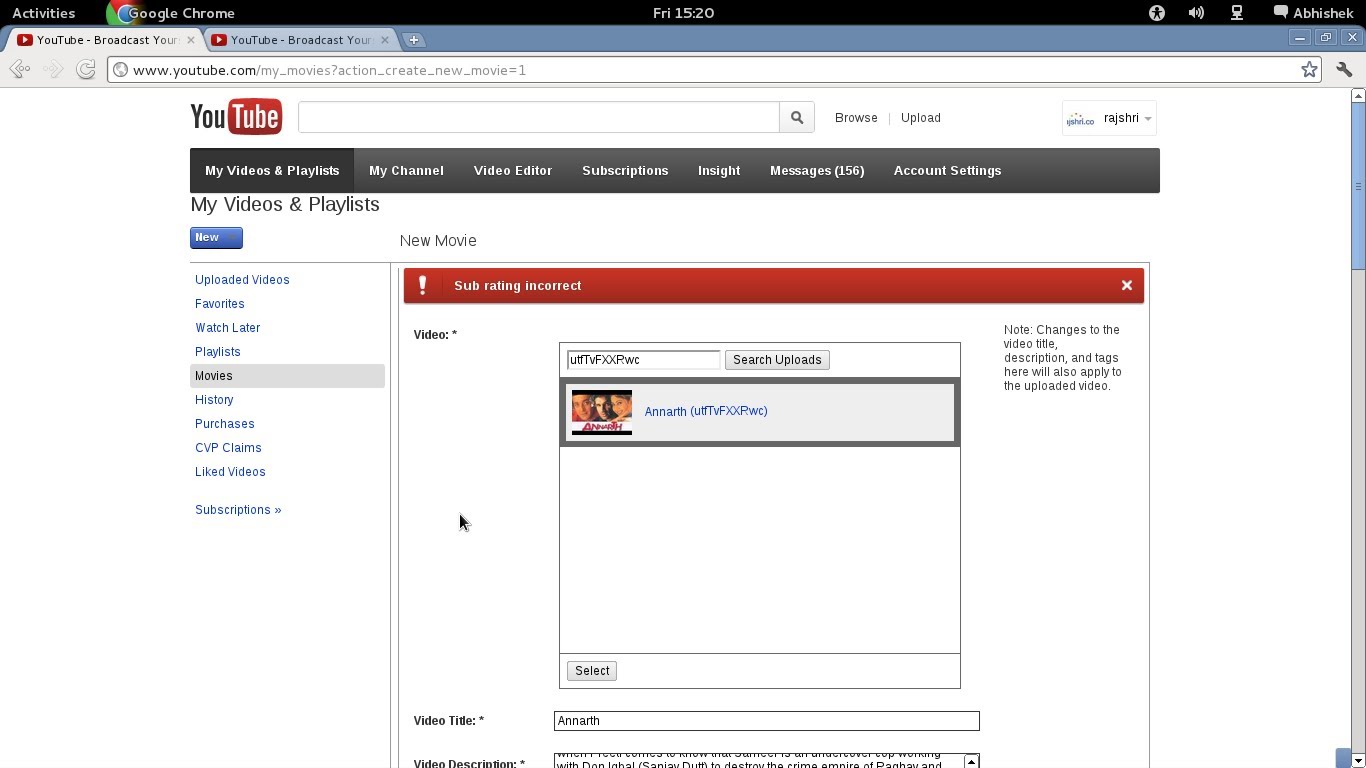Open Subscriptions tab in navigation bar
1366x768 pixels.
[x=625, y=171]
